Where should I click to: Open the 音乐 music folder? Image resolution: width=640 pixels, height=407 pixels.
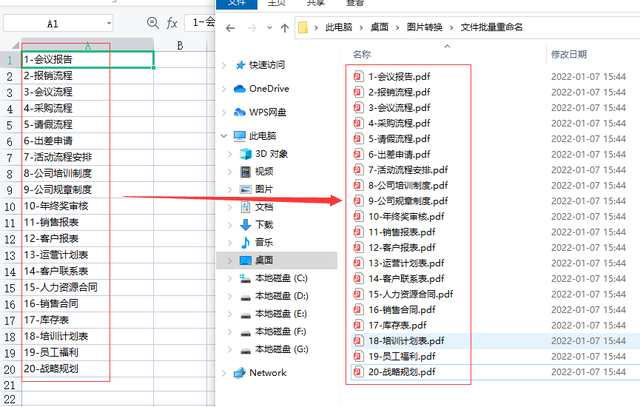[x=264, y=242]
